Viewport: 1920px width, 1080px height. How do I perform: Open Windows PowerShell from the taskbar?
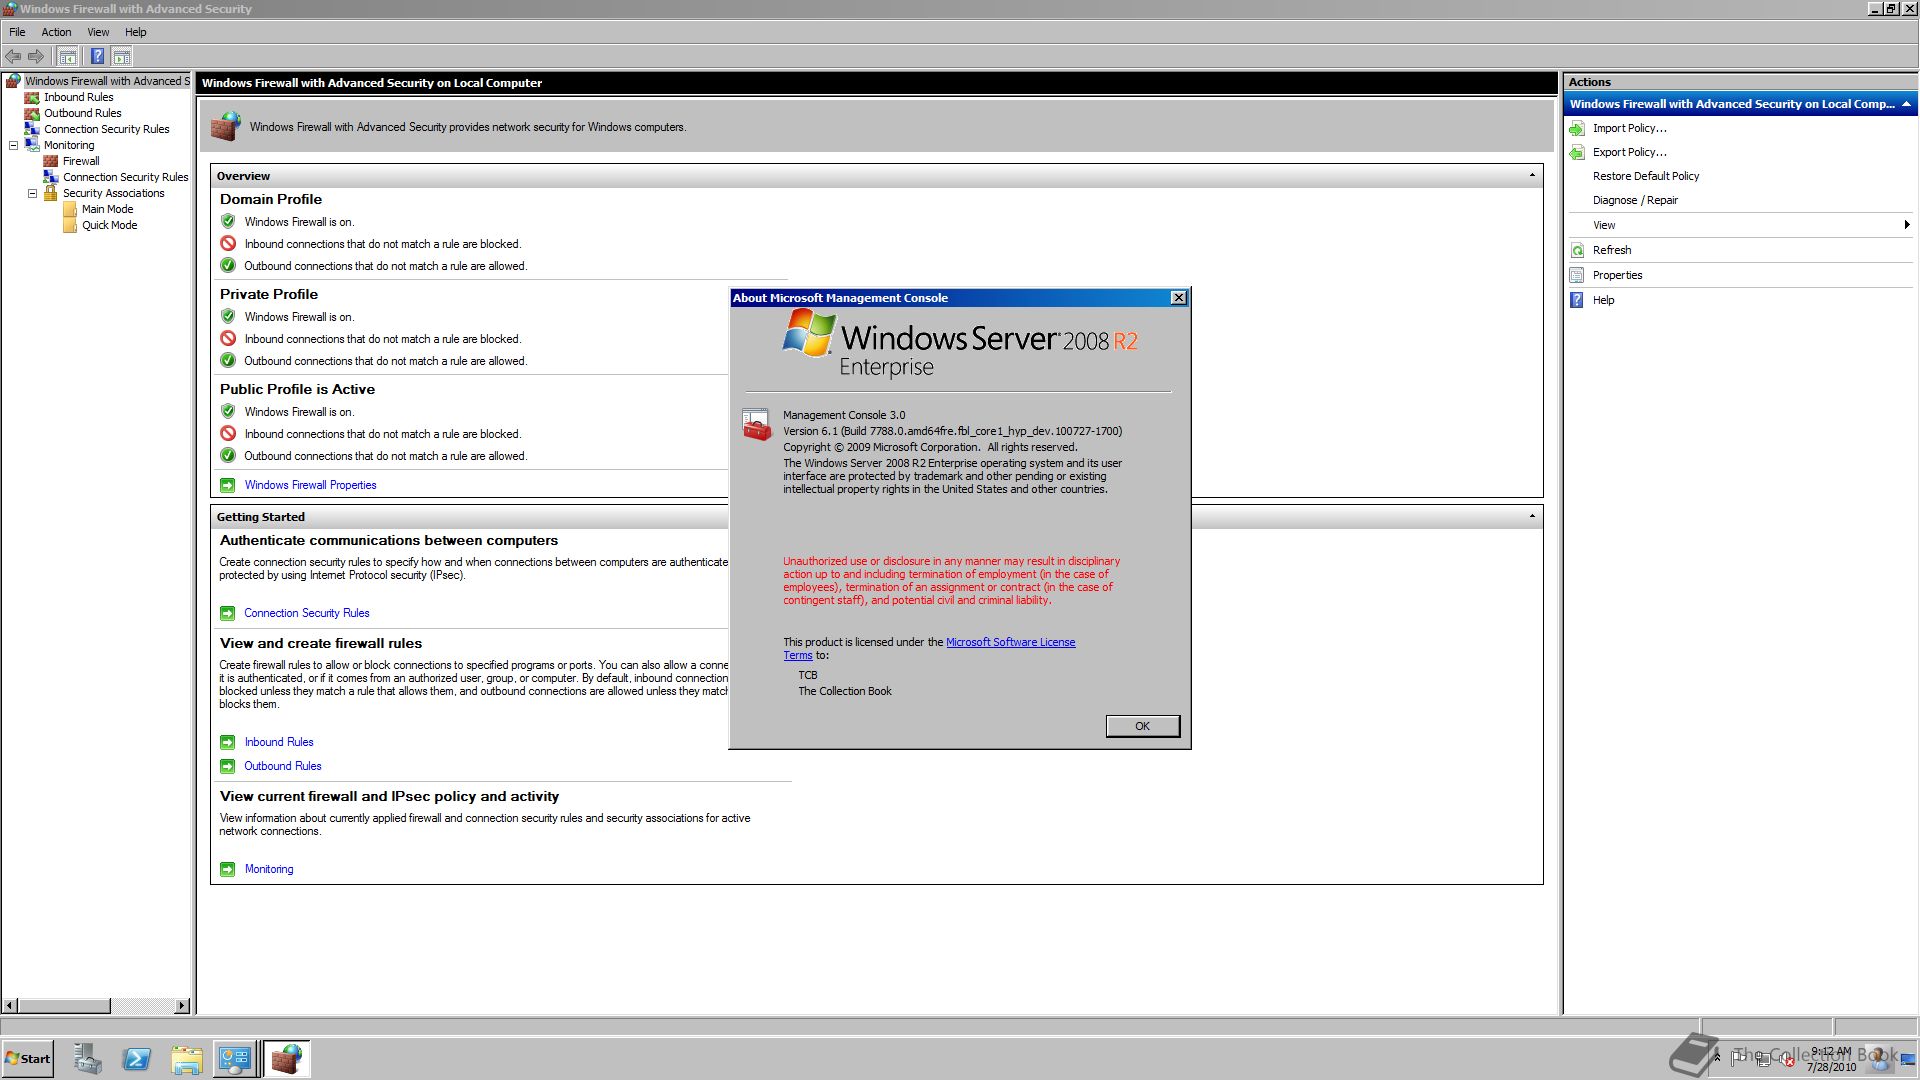coord(137,1059)
